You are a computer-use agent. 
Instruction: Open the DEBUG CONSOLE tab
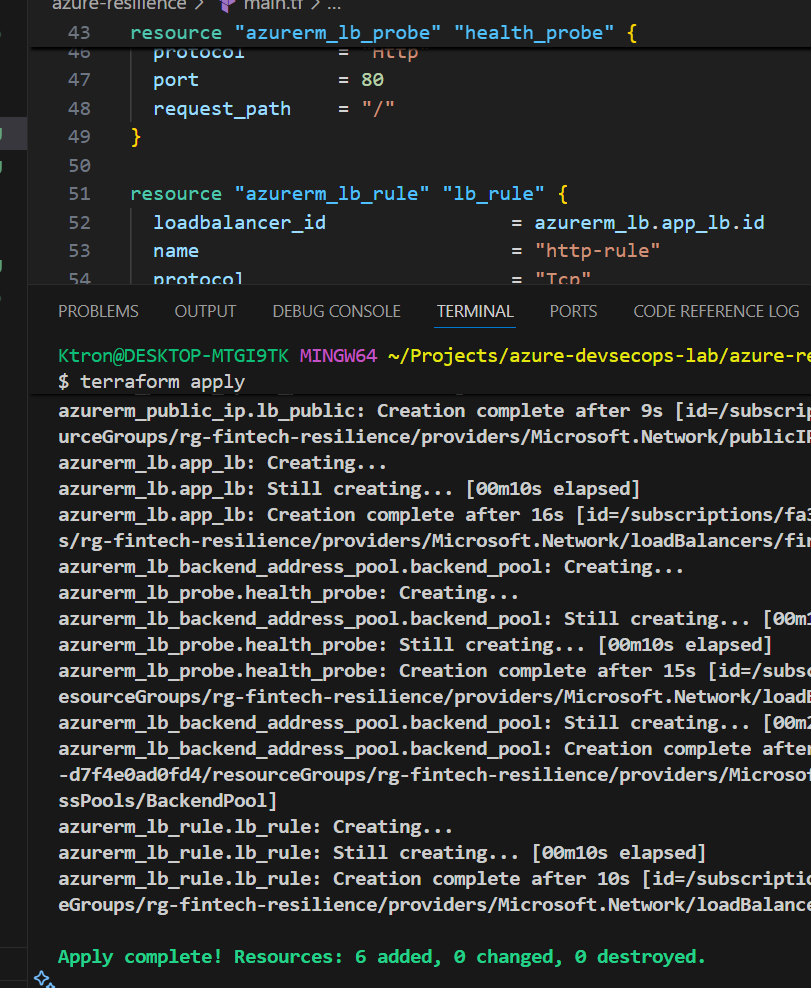click(x=336, y=311)
